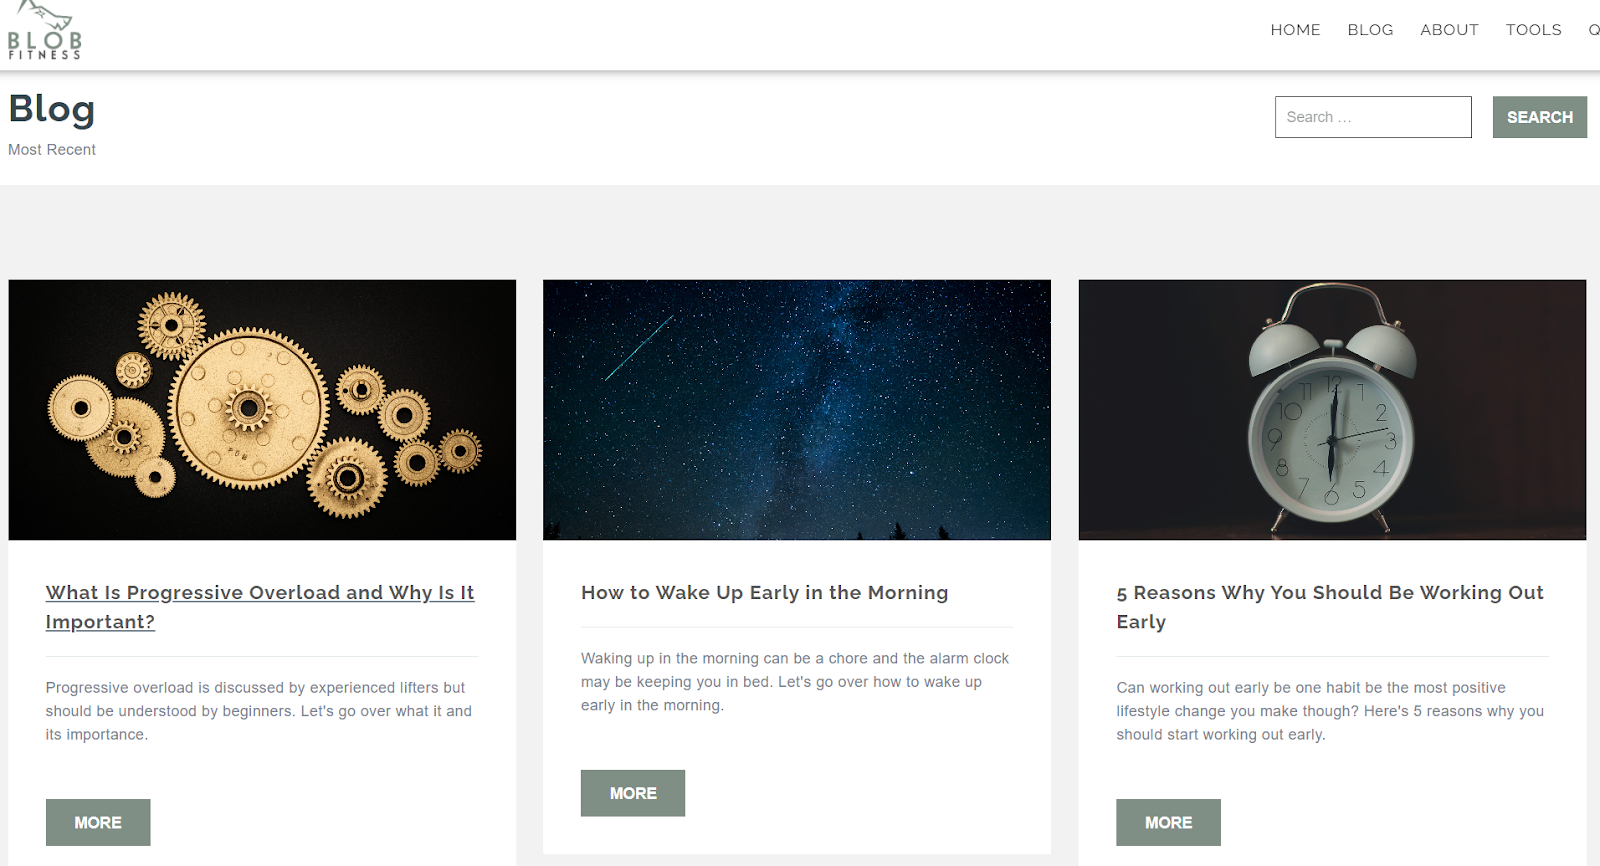The height and width of the screenshot is (866, 1600).
Task: Click the Blob Fitness logo
Action: pos(45,32)
